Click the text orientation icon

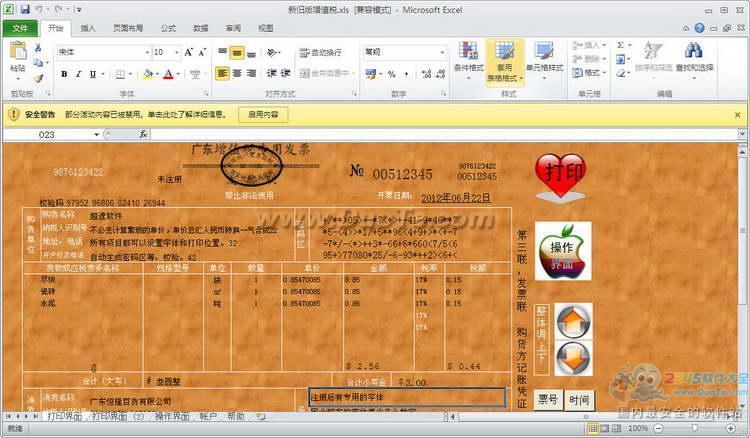[272, 52]
